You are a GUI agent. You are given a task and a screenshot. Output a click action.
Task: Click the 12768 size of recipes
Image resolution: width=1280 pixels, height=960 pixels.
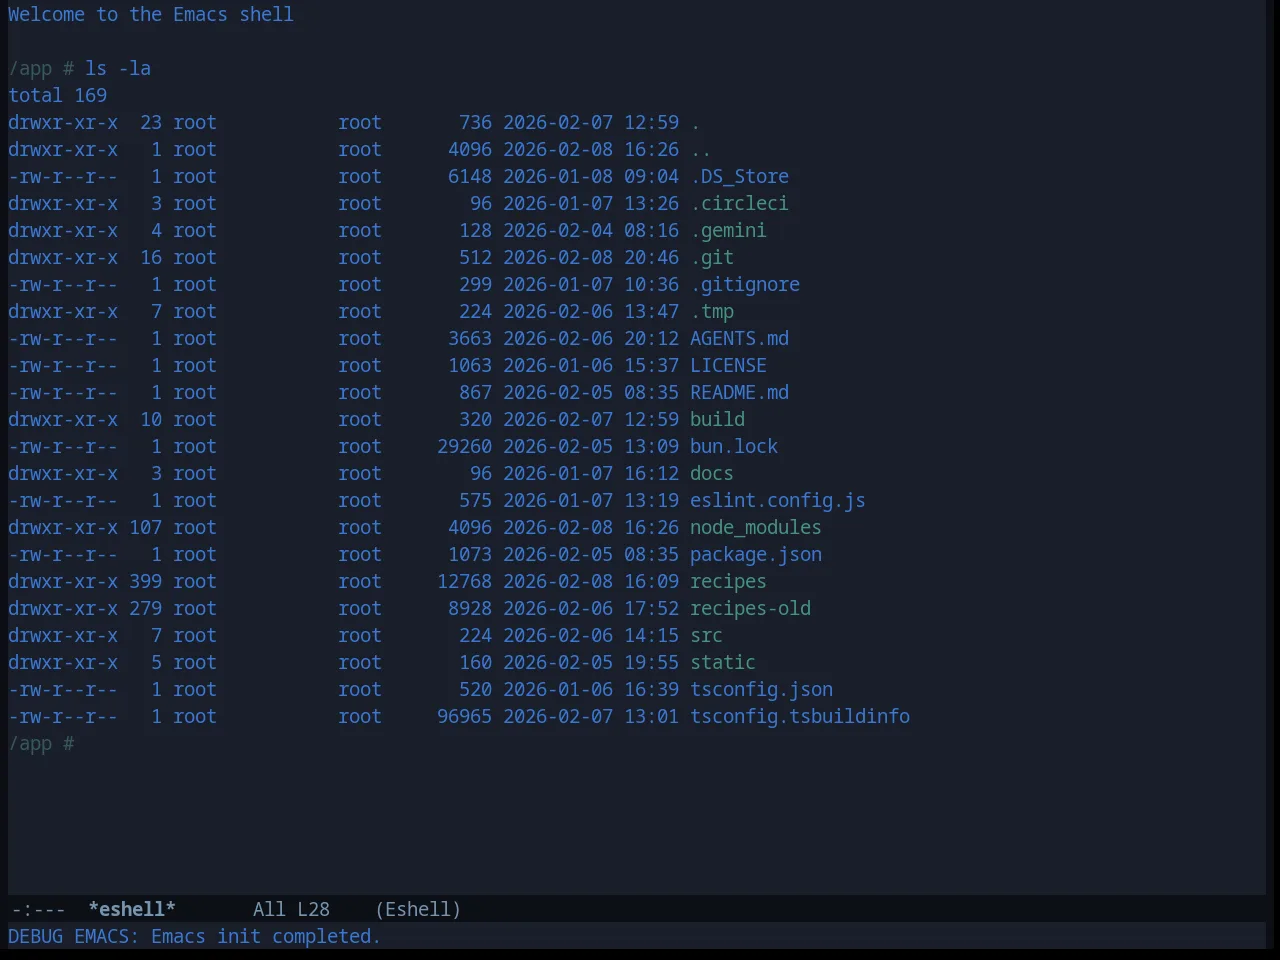coord(464,581)
